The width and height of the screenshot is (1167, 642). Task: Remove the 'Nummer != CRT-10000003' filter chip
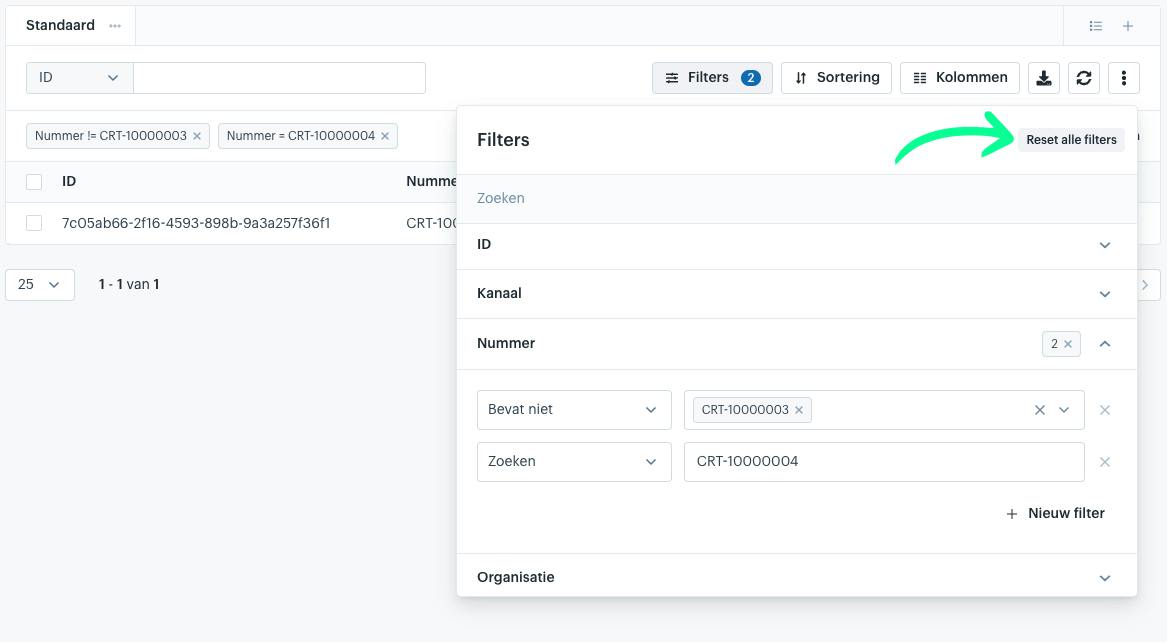pos(197,136)
